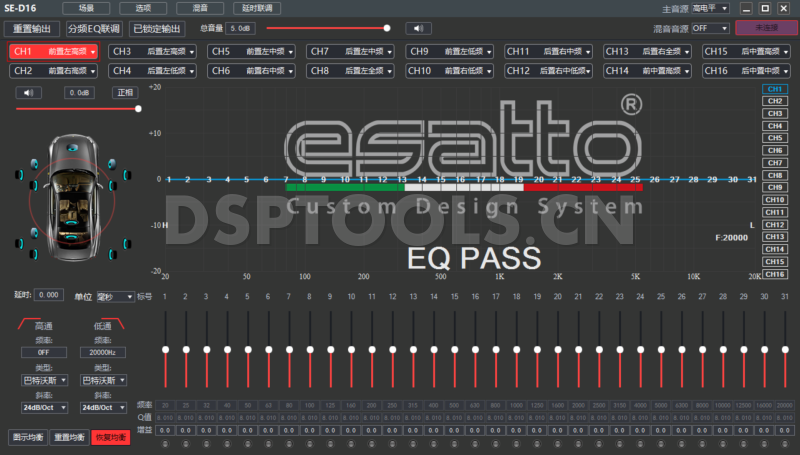Screen dimensions: 800x455
Task: Click the EQ band 1 gain fader knob
Action: (x=165, y=349)
